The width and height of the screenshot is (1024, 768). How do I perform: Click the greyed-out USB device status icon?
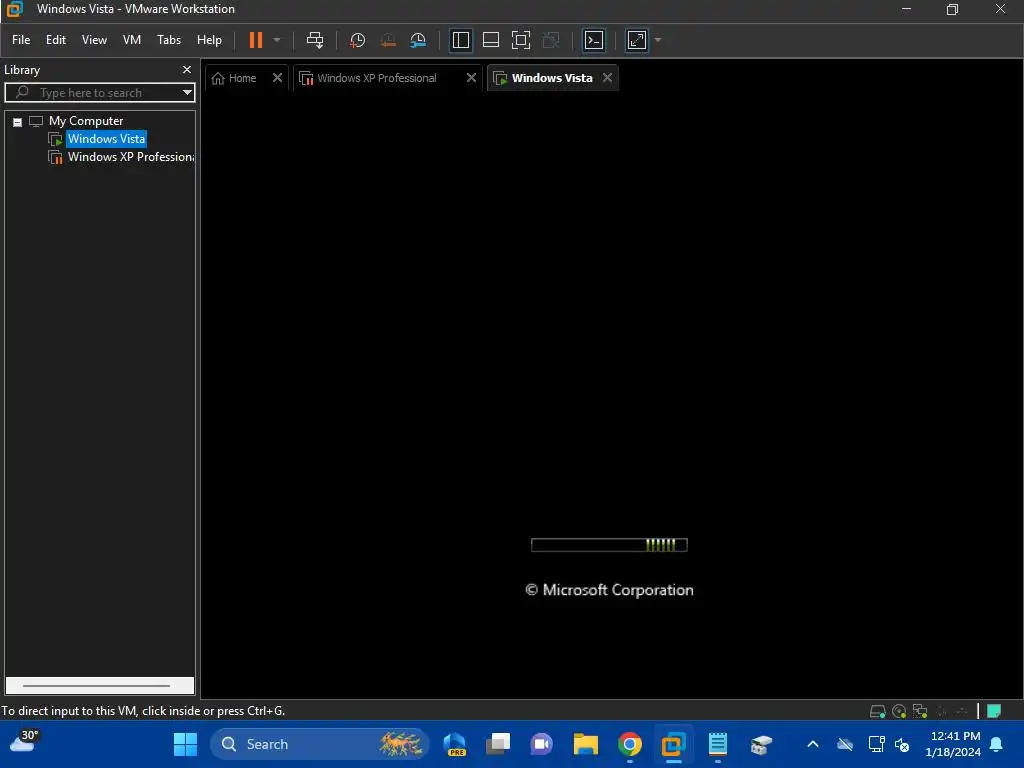pos(942,711)
